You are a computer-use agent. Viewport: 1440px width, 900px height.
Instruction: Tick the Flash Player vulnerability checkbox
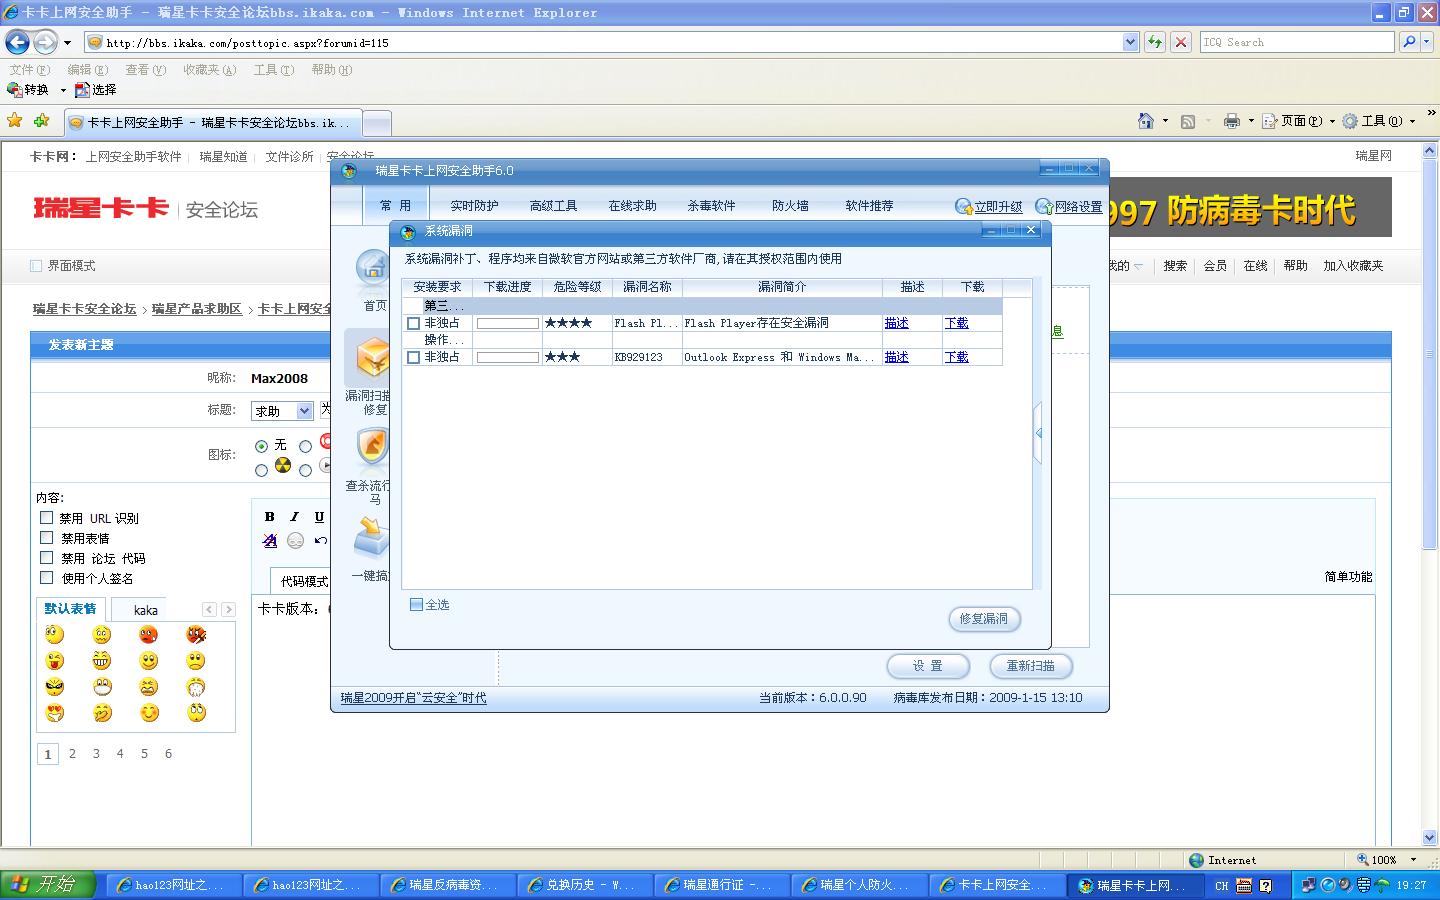413,323
